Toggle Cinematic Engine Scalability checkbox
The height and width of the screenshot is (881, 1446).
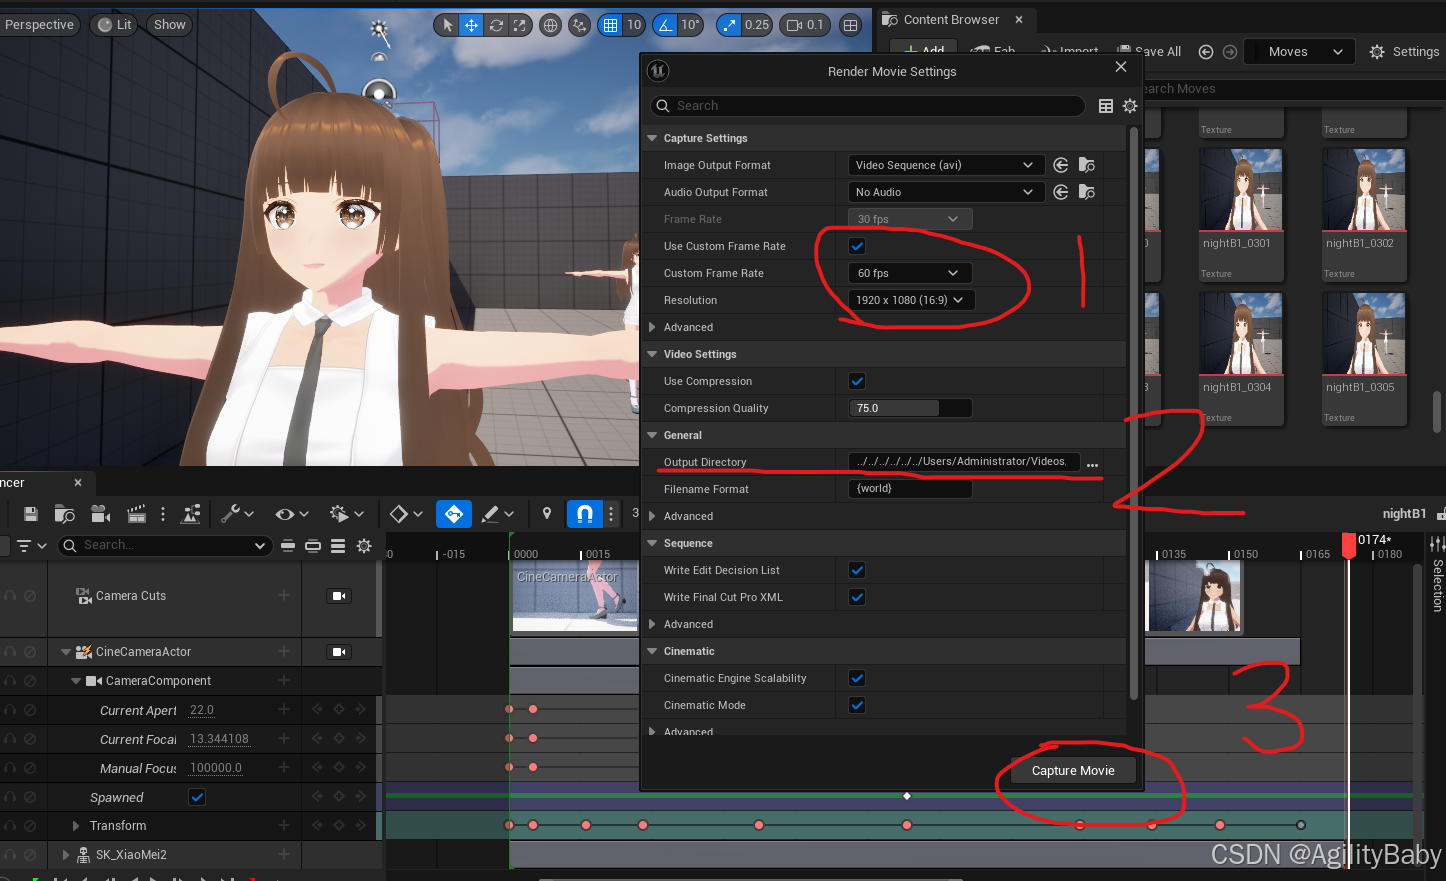[x=857, y=678]
